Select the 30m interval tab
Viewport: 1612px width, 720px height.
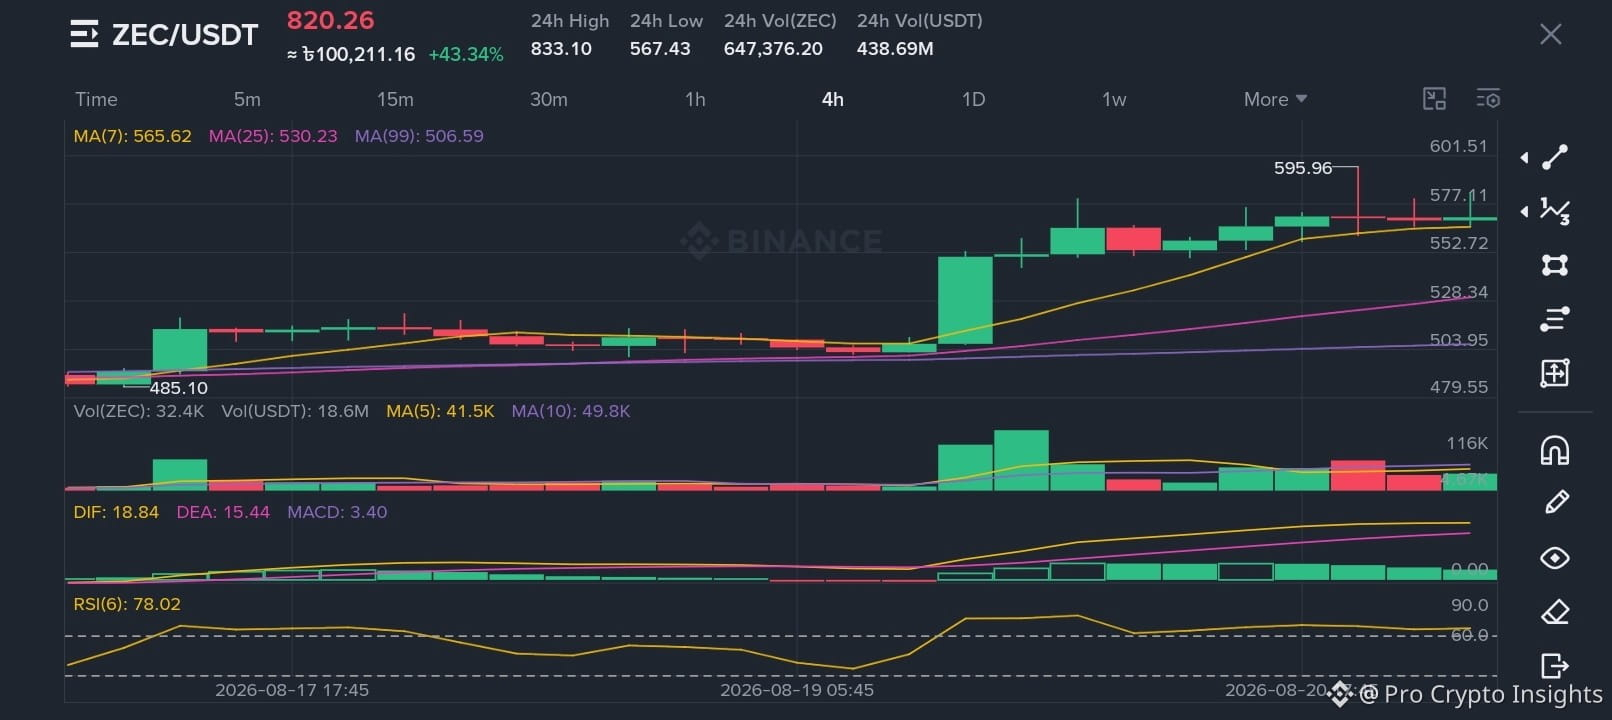(548, 99)
